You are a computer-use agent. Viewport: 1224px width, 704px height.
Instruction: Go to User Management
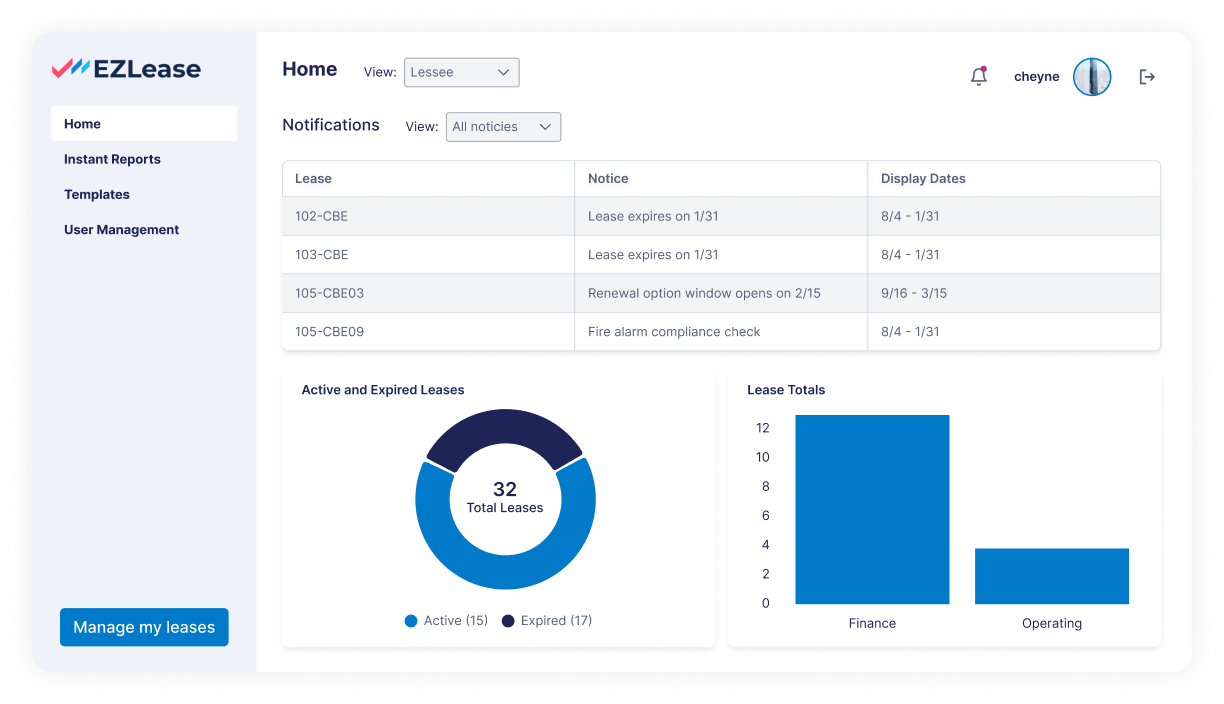(x=121, y=229)
